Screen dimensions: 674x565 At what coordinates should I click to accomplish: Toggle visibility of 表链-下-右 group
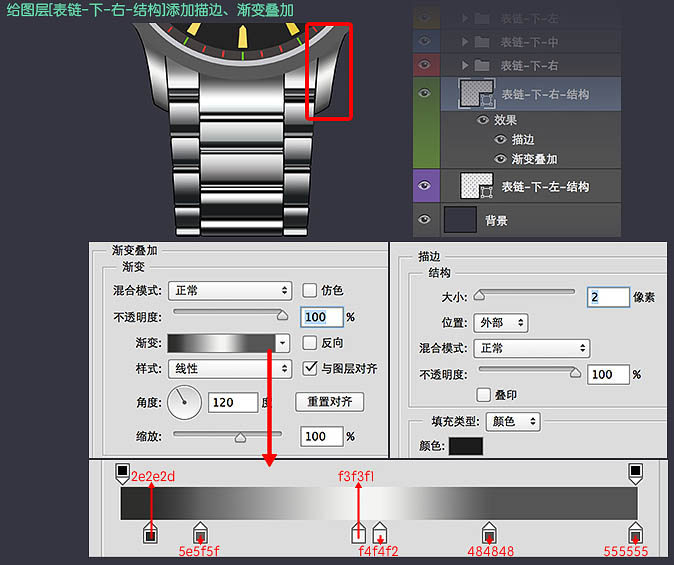pyautogui.click(x=424, y=64)
